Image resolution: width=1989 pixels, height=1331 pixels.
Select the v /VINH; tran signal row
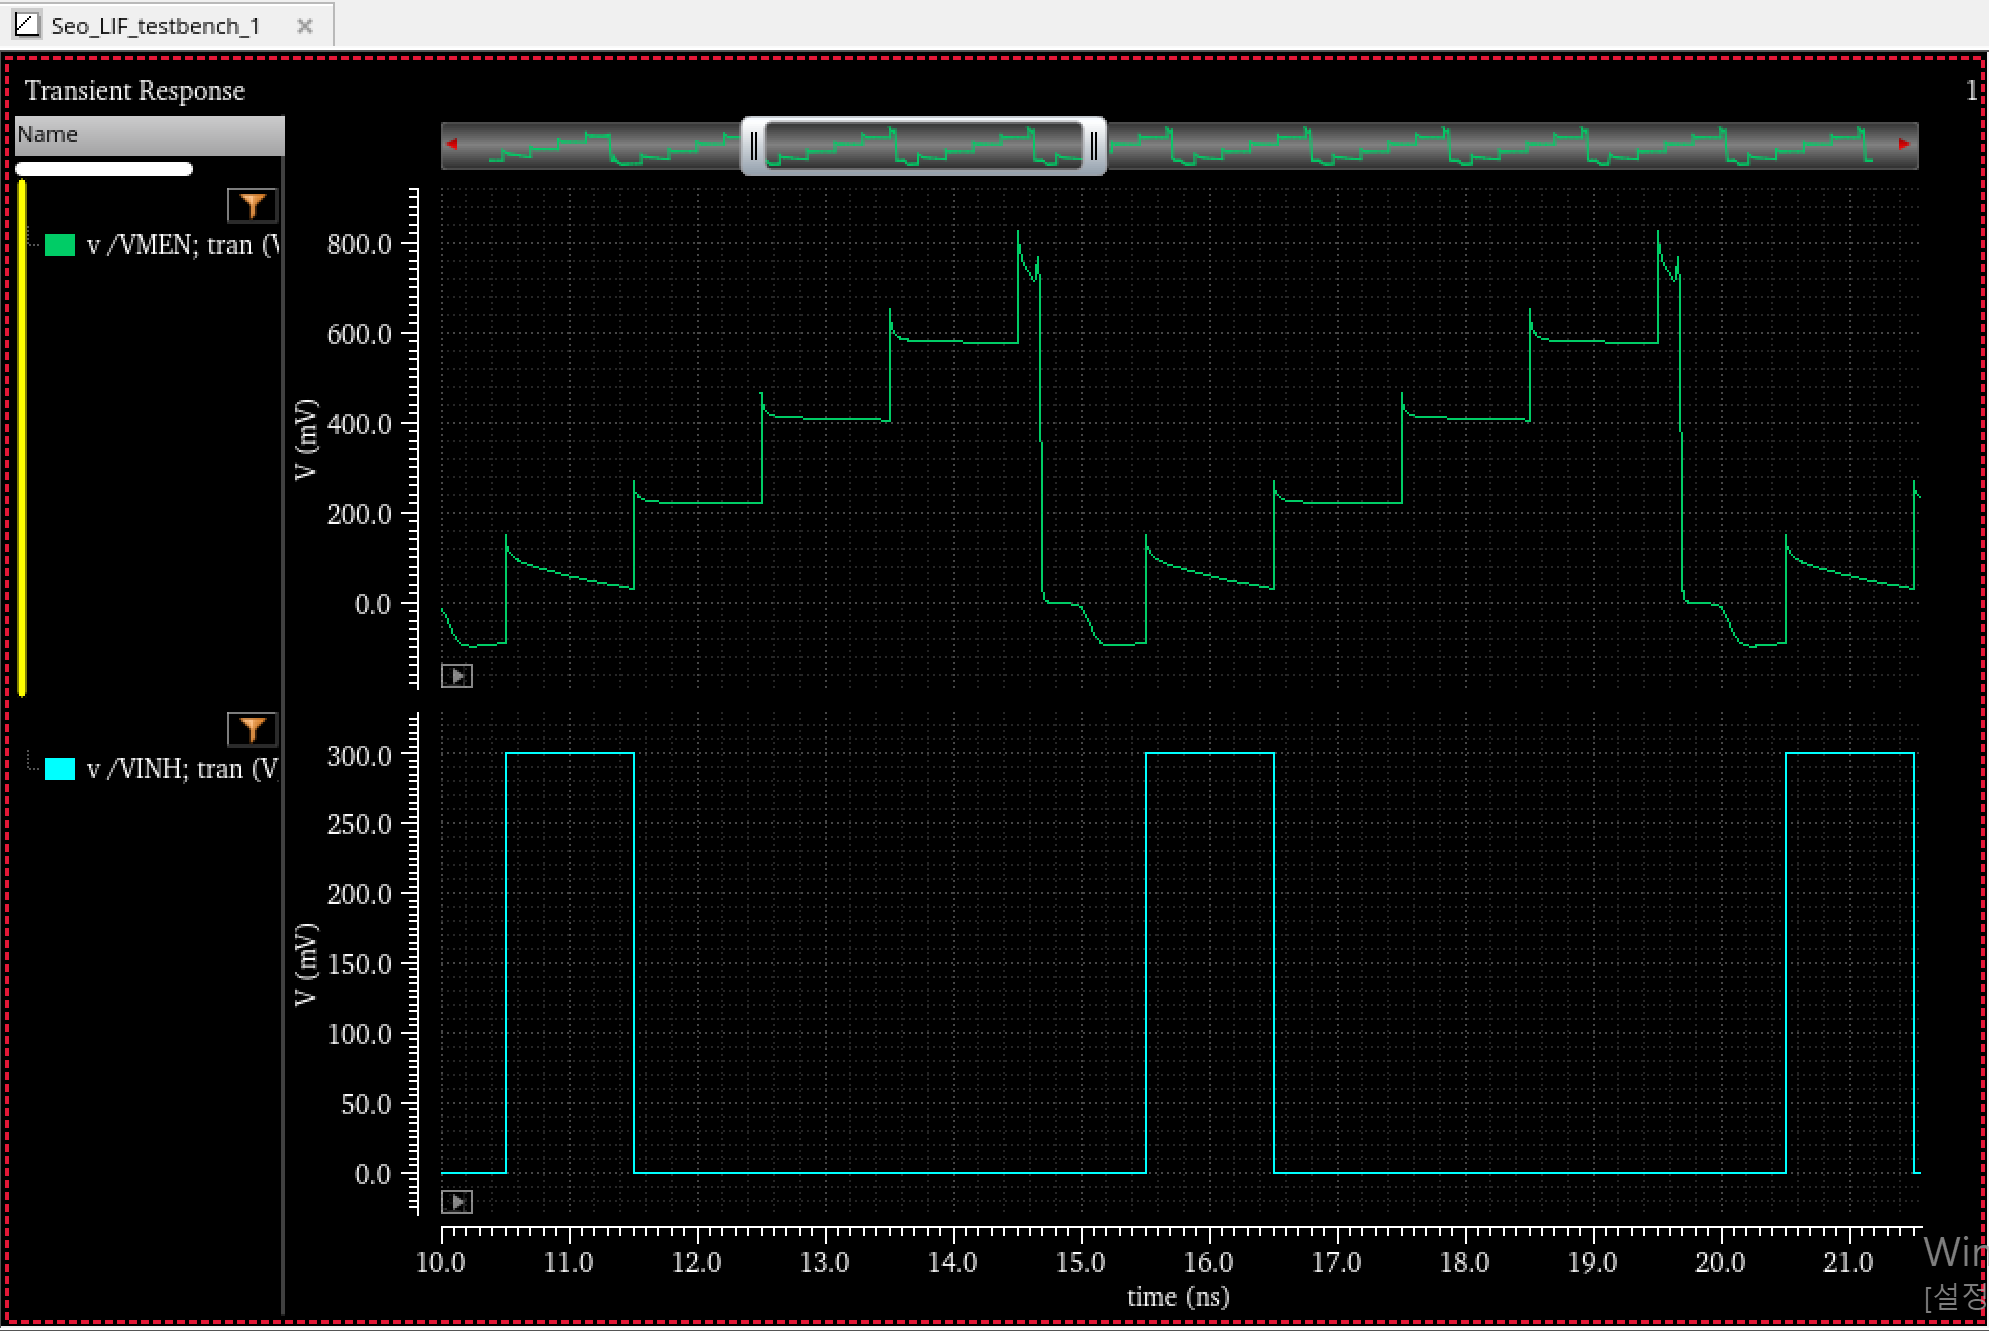click(162, 769)
